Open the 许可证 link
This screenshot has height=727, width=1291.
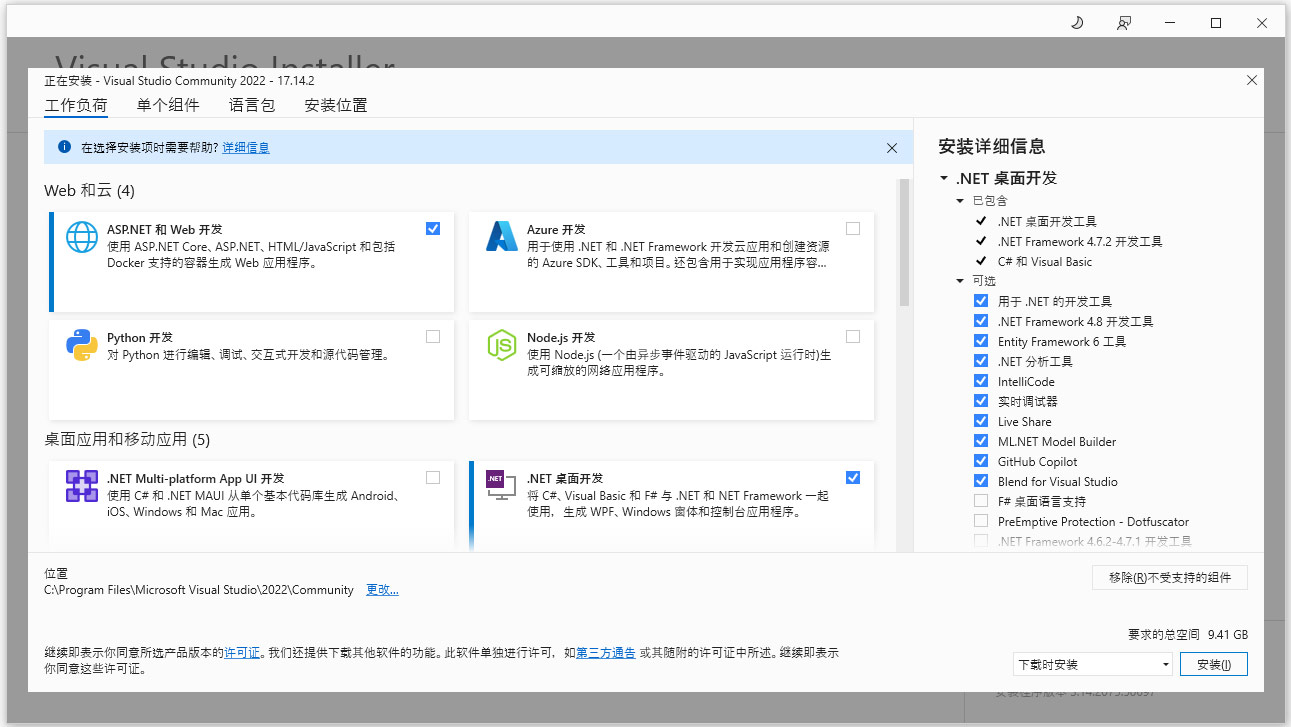[x=242, y=653]
